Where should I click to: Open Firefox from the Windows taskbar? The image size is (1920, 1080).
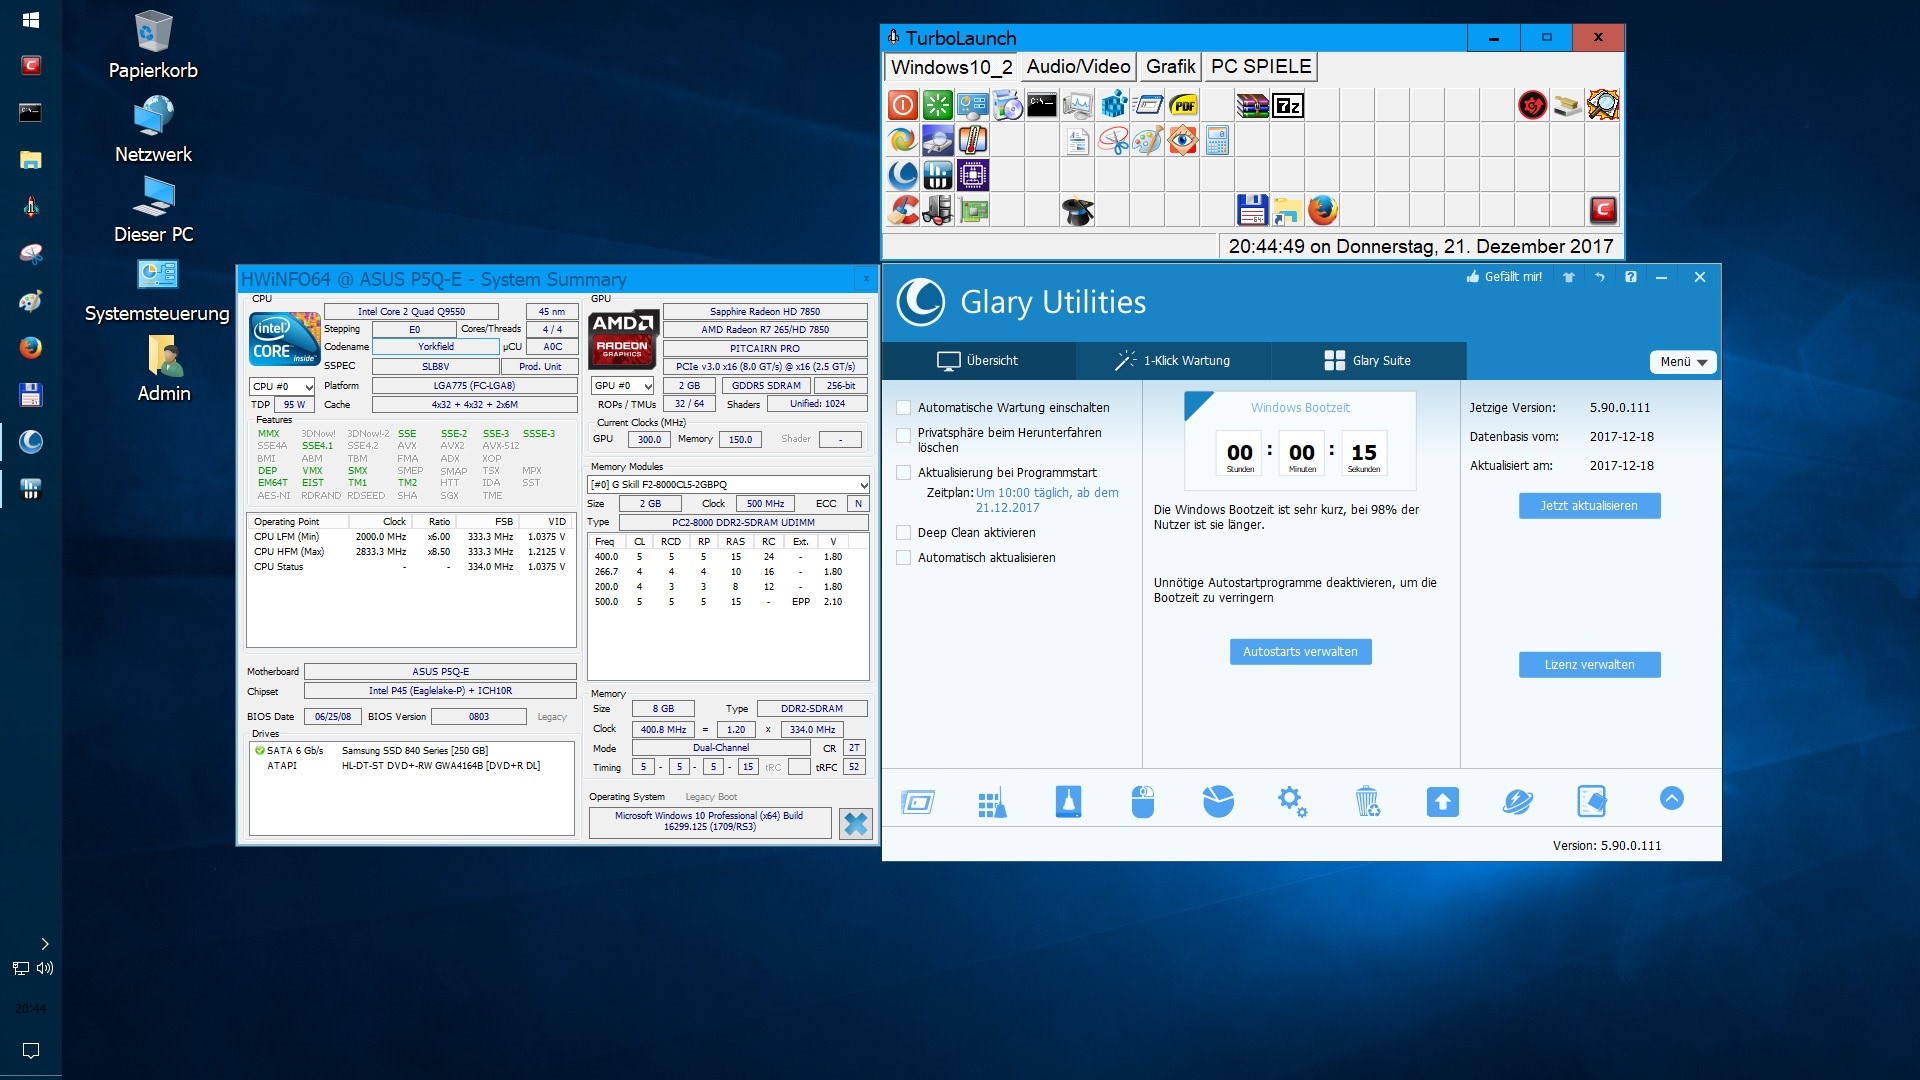point(31,348)
